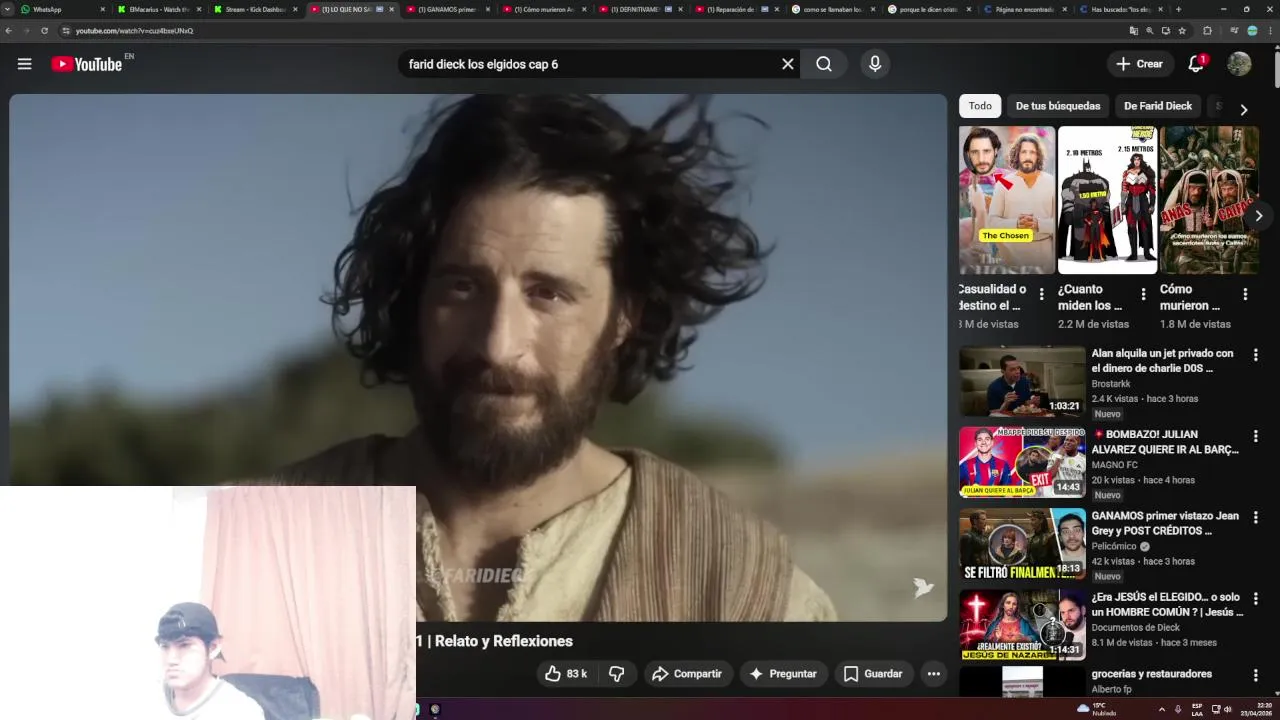
Task: Bookmark this page with star icon
Action: (1182, 31)
